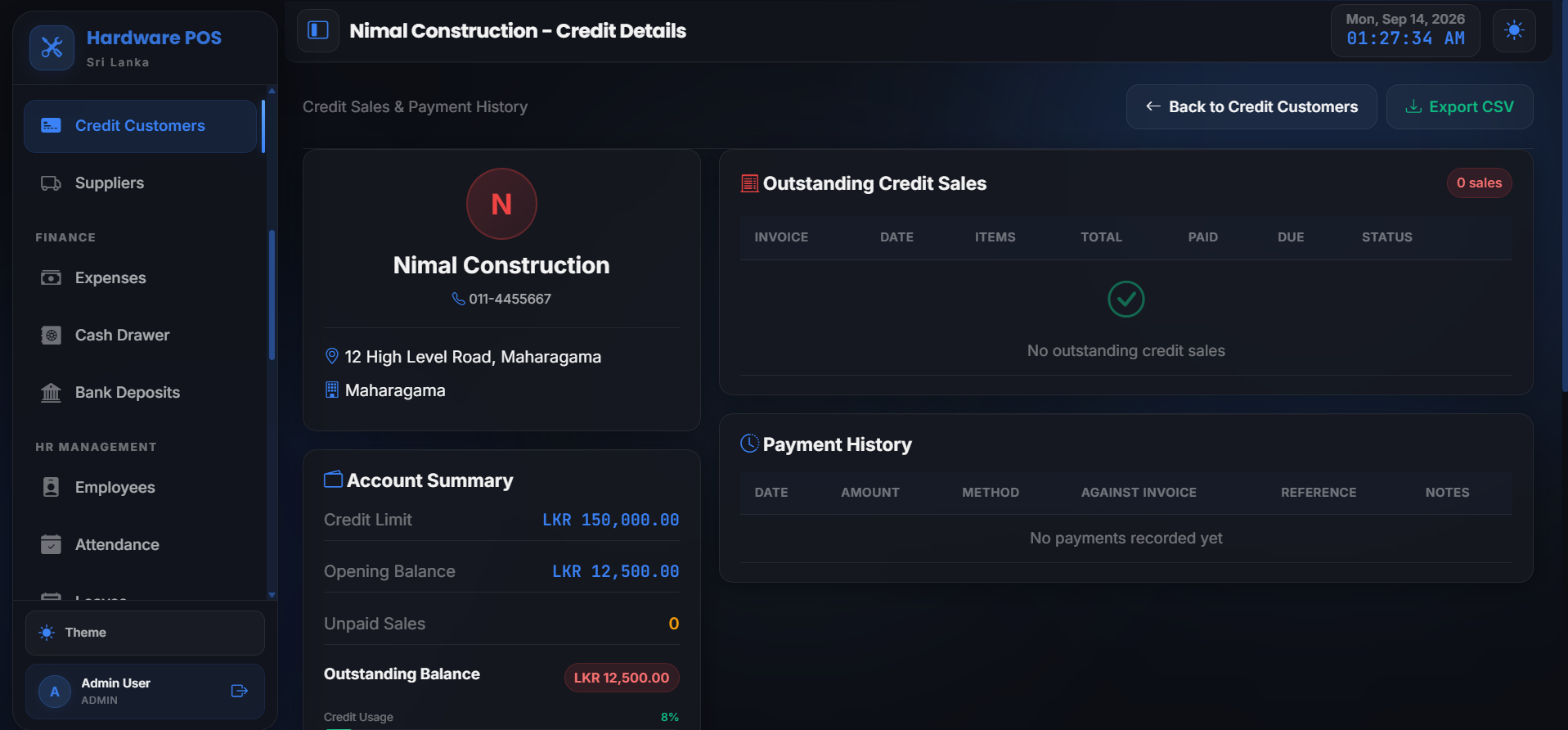Click the Bank Deposits building icon
This screenshot has height=730, width=1568.
pos(51,392)
